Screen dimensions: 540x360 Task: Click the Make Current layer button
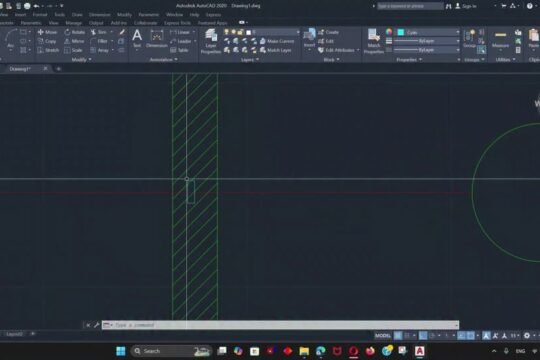277,41
